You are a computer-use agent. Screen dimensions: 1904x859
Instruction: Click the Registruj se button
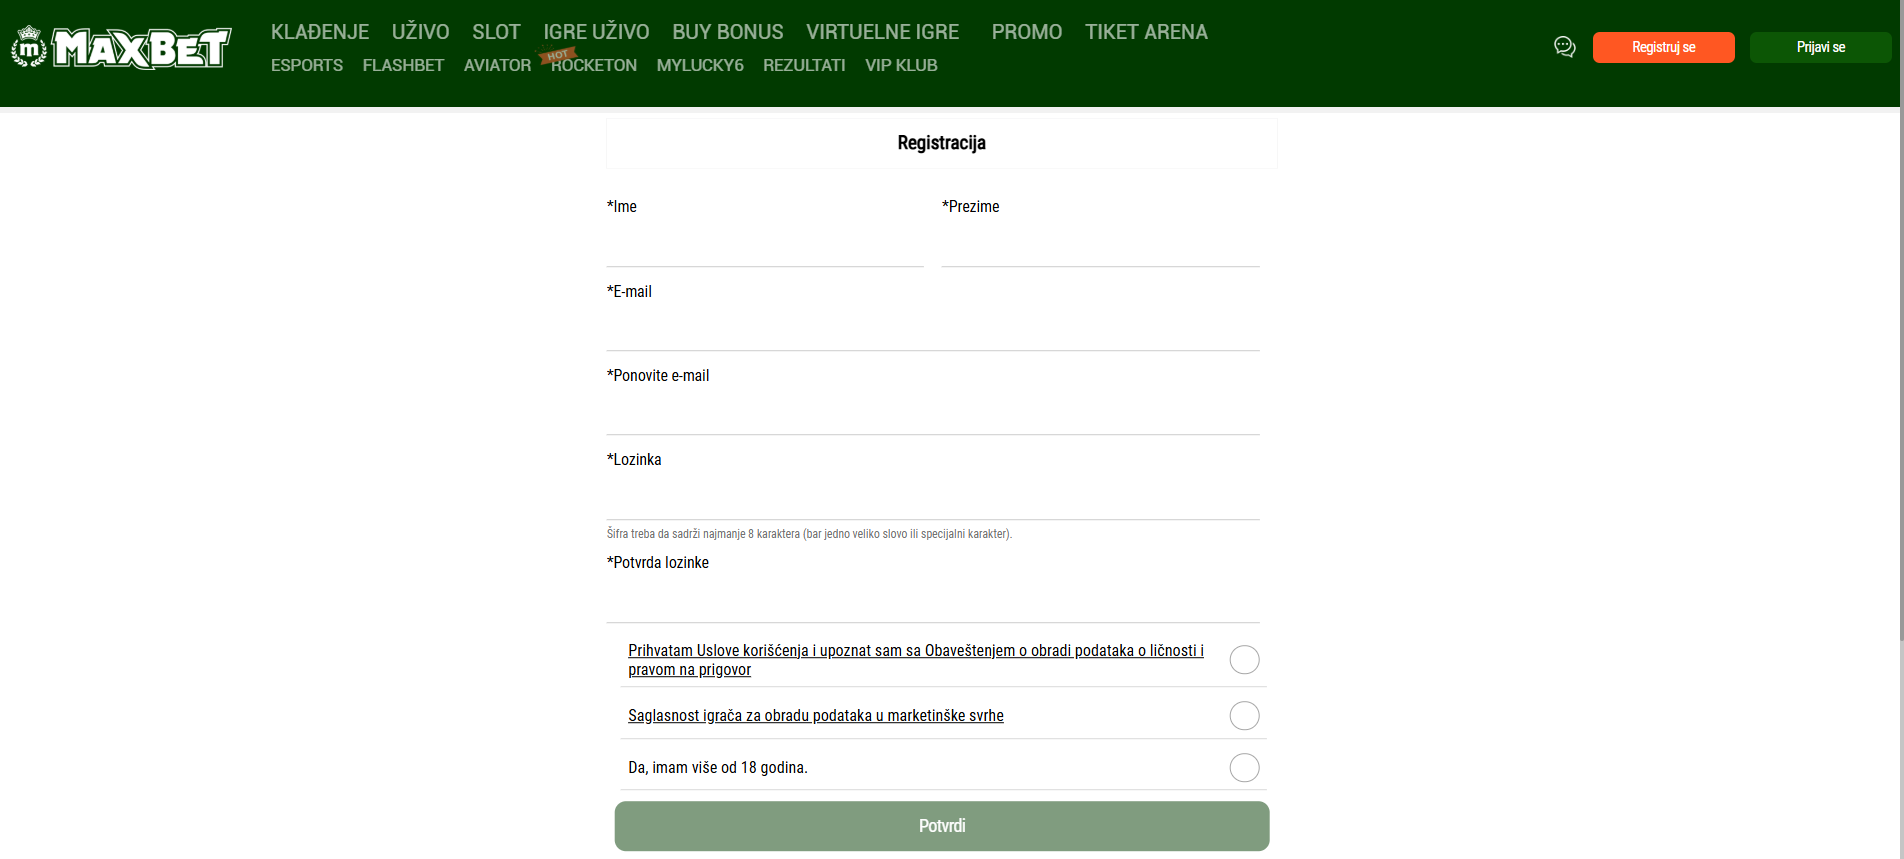point(1663,47)
